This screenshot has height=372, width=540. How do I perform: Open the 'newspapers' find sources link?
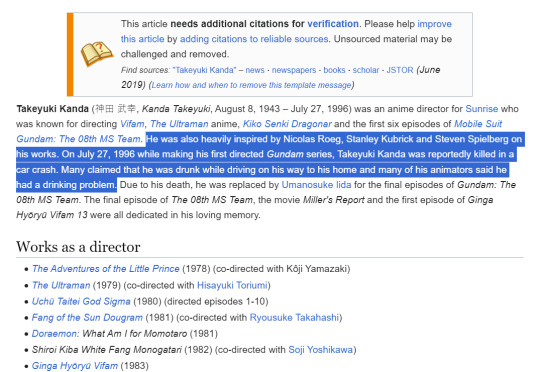[x=294, y=70]
